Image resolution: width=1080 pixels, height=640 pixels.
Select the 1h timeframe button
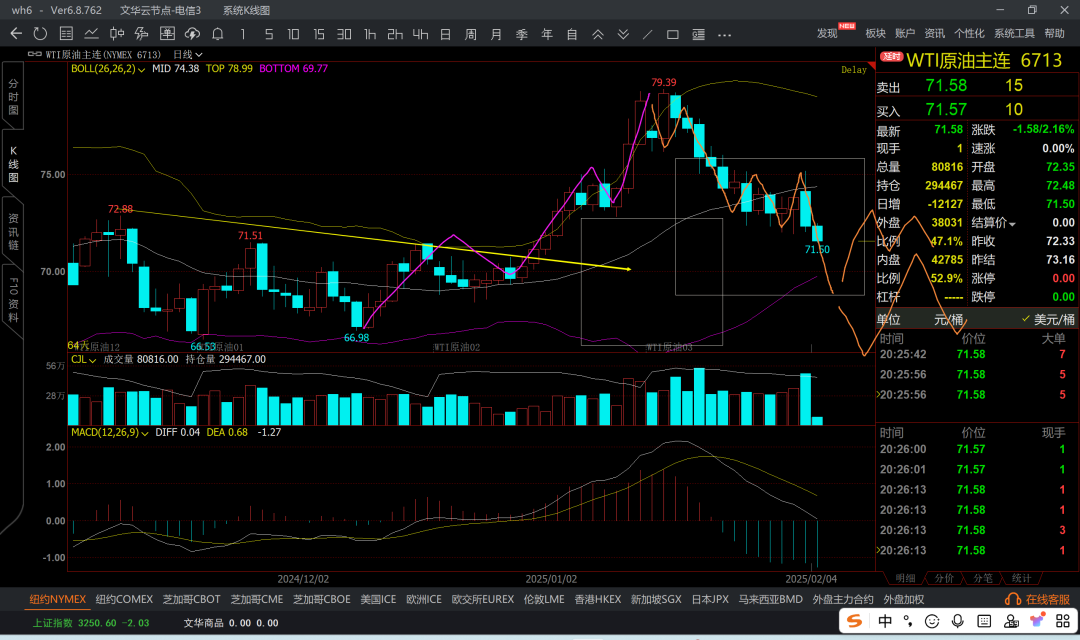(370, 34)
